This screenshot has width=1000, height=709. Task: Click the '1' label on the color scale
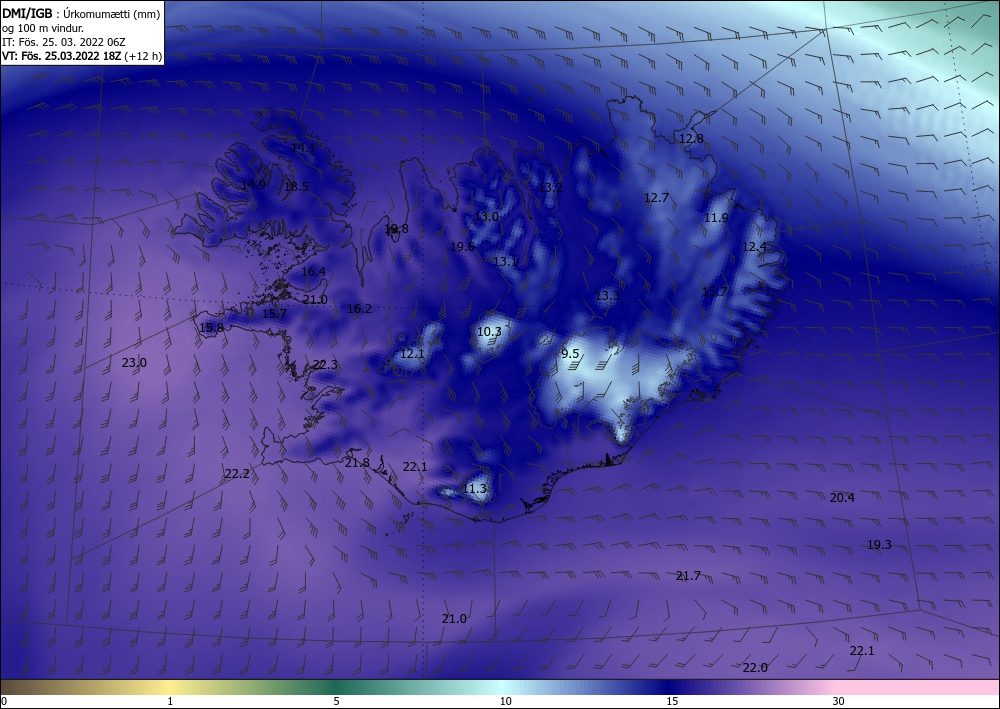(x=170, y=702)
